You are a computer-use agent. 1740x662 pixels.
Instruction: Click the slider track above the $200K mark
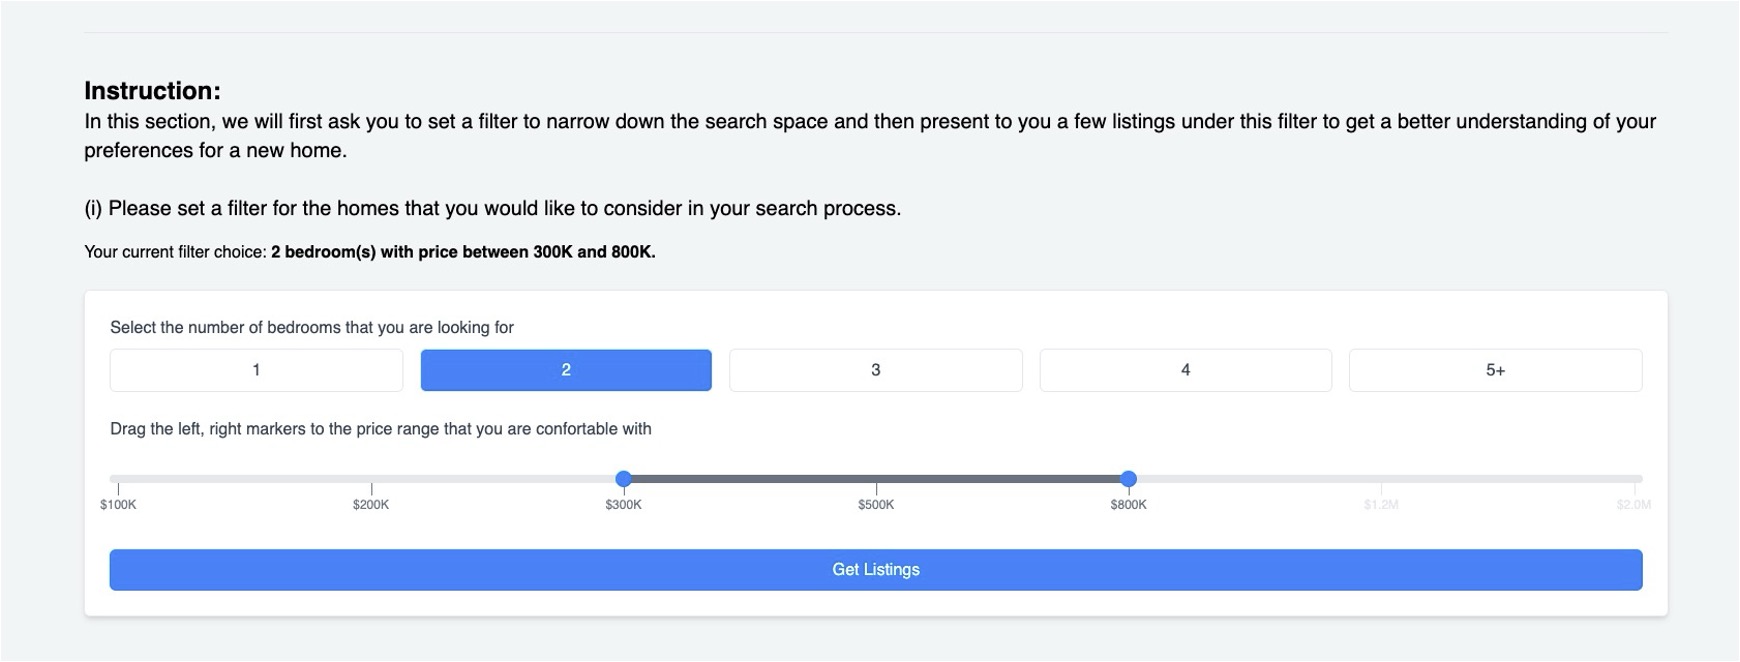(371, 479)
